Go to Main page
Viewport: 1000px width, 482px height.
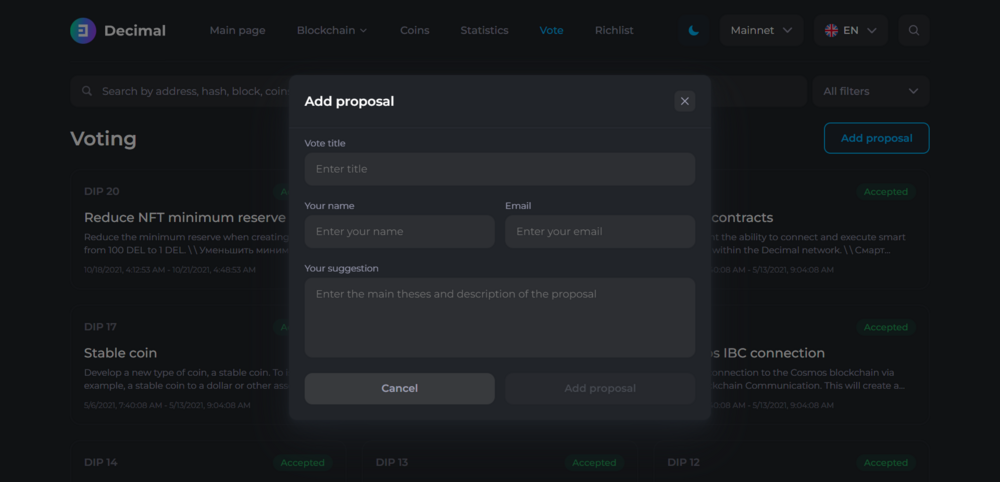click(x=237, y=30)
